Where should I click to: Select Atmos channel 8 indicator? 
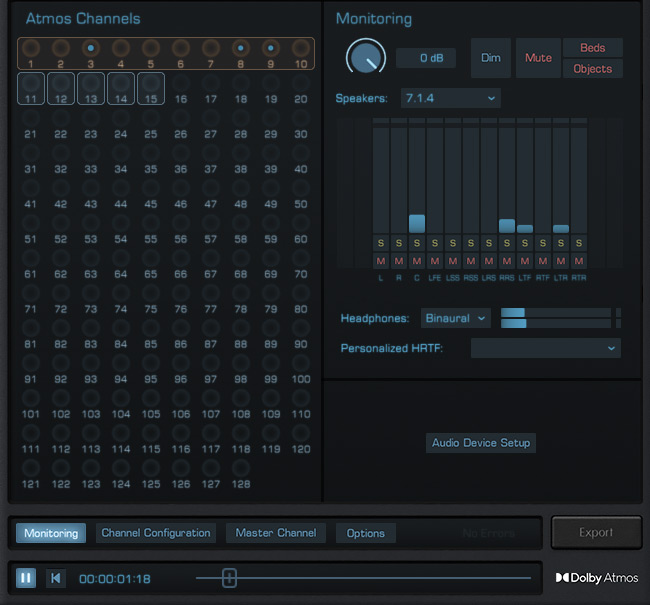click(240, 48)
